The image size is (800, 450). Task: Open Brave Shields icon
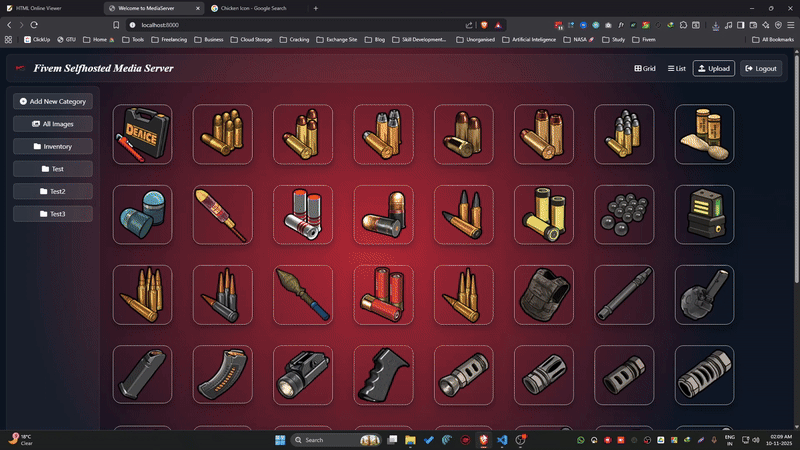(484, 25)
